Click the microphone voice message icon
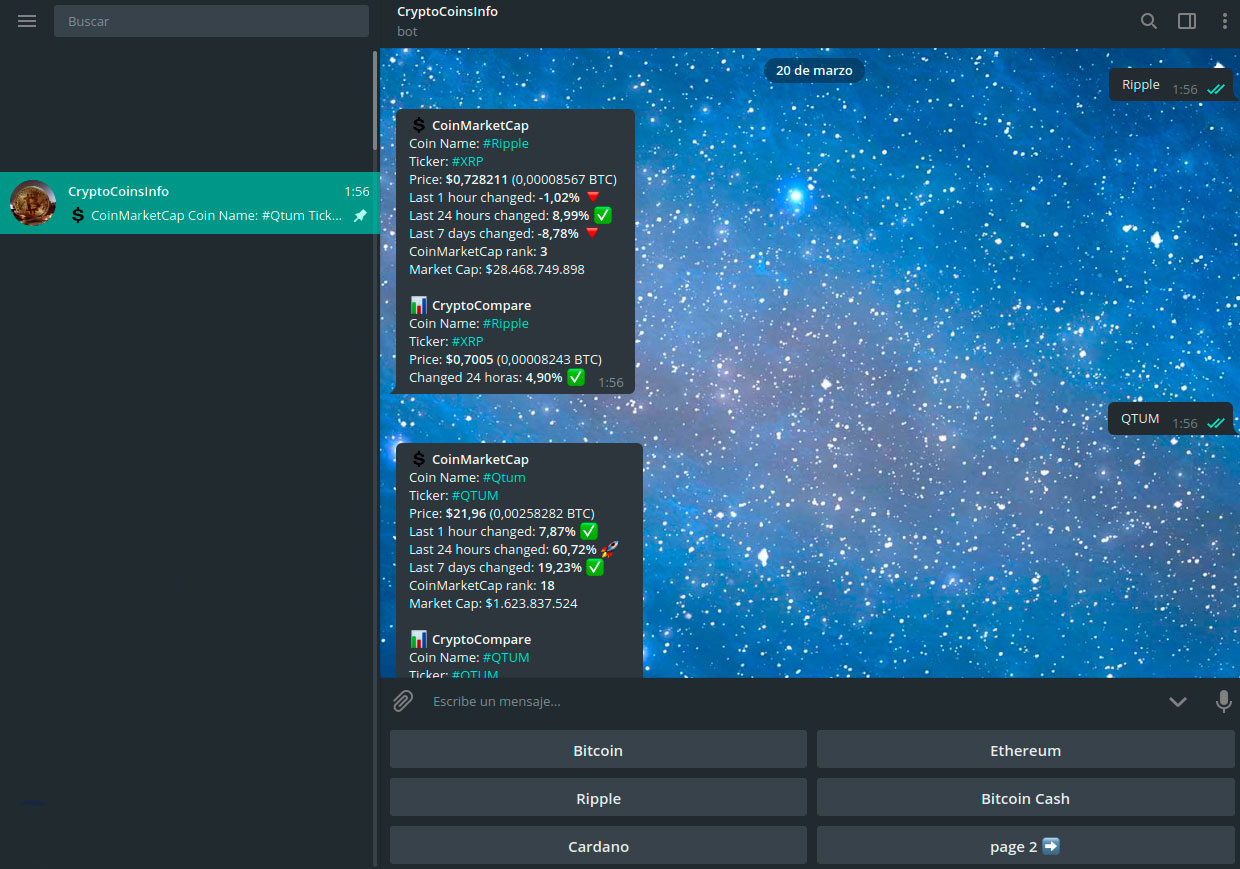The image size is (1240, 869). (x=1223, y=702)
